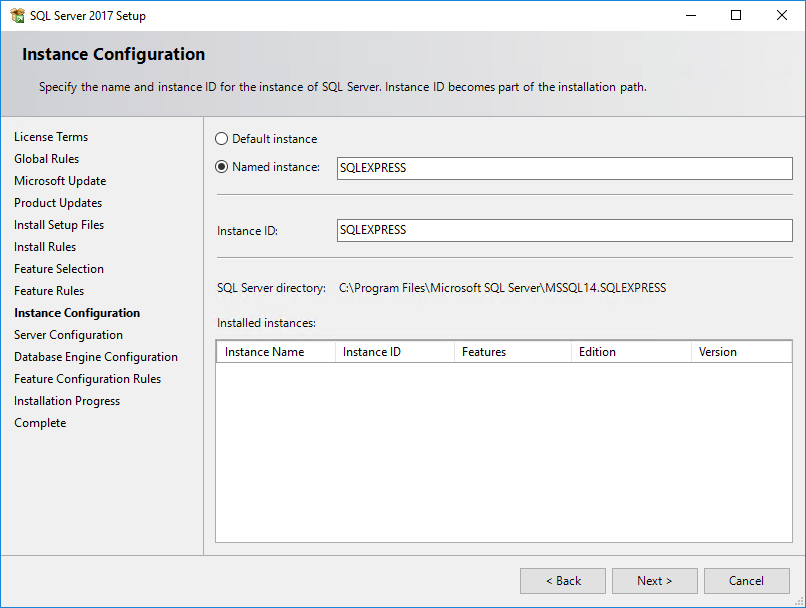Image resolution: width=806 pixels, height=608 pixels.
Task: Click the Named instance text field
Action: [x=564, y=168]
